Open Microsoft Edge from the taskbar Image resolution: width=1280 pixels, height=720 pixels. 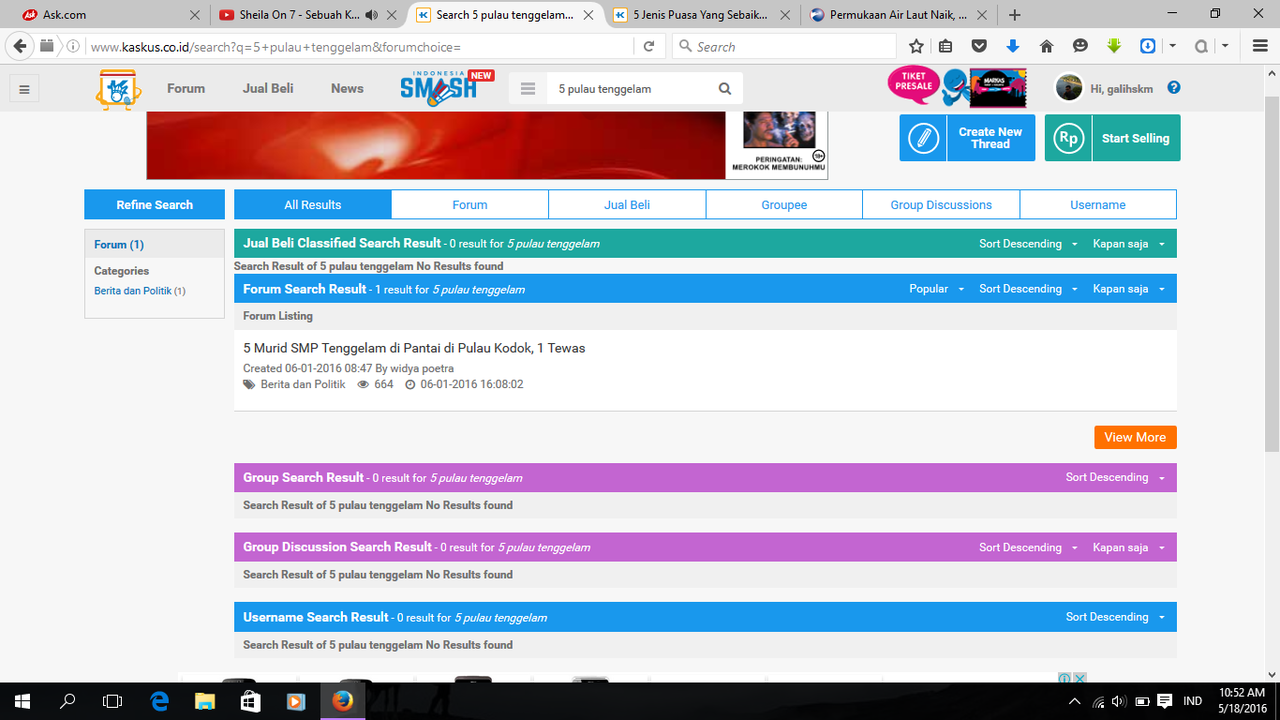(x=159, y=701)
